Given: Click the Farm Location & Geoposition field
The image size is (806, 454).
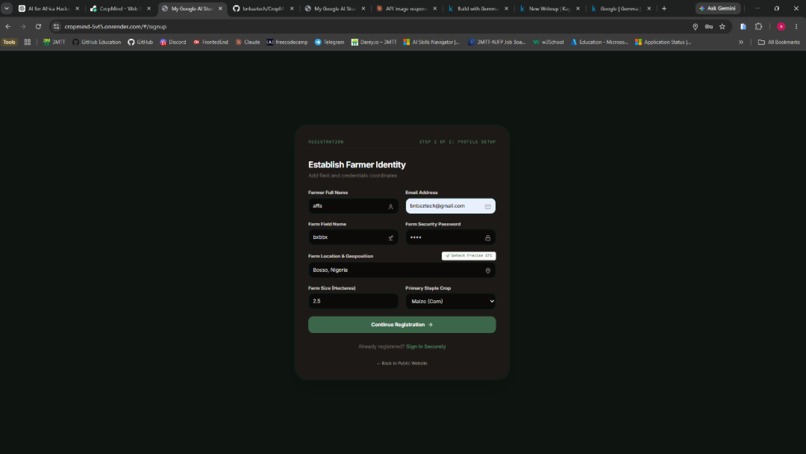Looking at the screenshot, I should pyautogui.click(x=402, y=270).
